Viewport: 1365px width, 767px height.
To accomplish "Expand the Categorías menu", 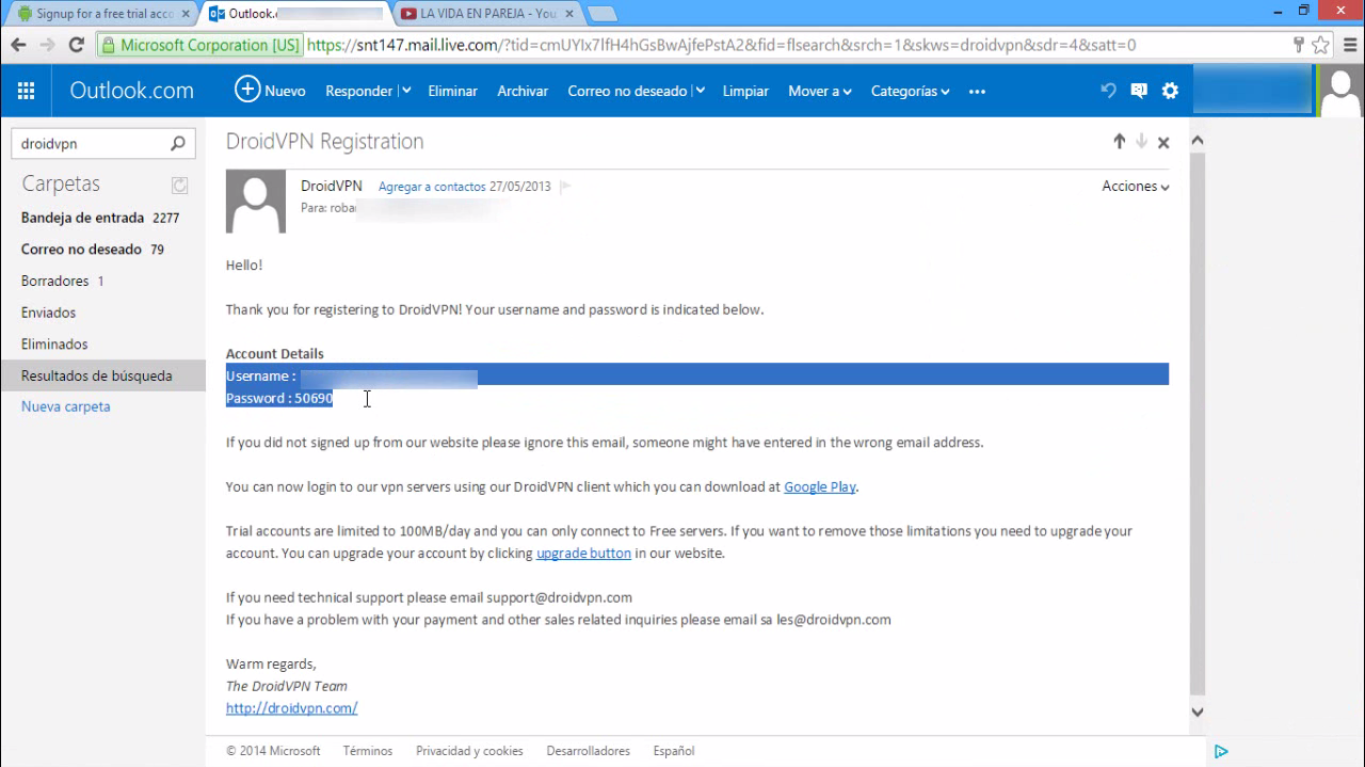I will coord(910,91).
